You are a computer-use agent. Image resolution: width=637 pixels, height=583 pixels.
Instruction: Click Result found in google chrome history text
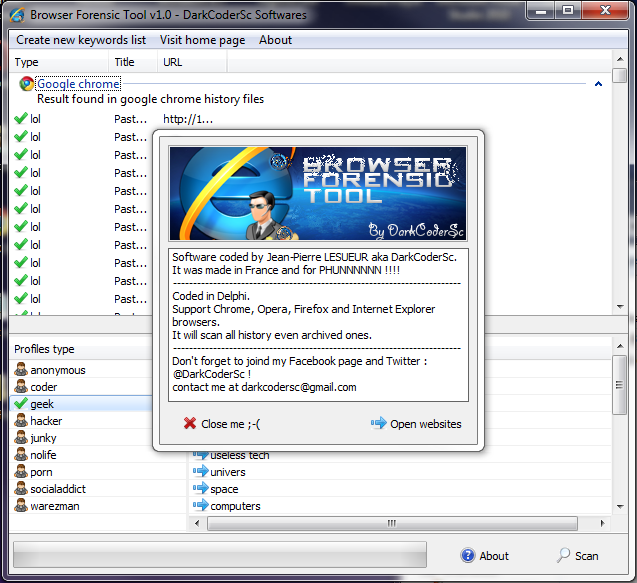click(150, 99)
